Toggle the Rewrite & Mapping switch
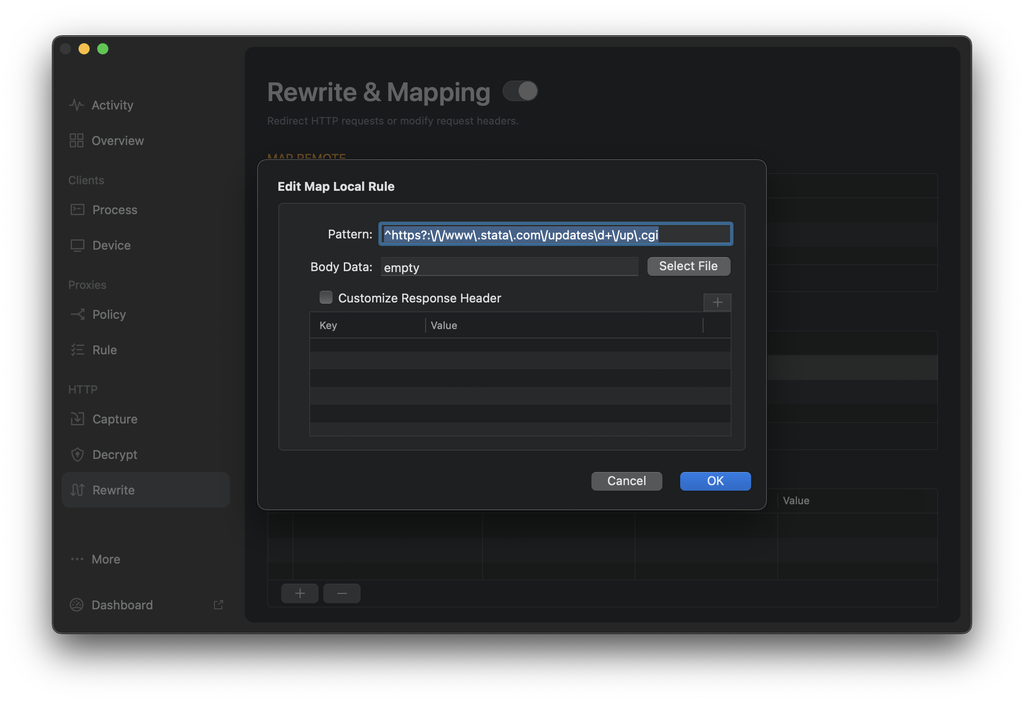This screenshot has height=703, width=1024. pos(519,91)
